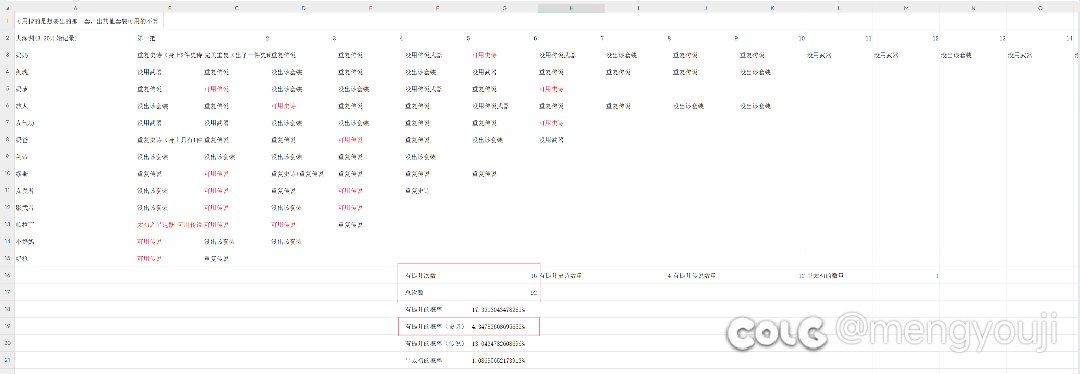This screenshot has height=374, width=1080.
Task: Select column N header
Action: [x=973, y=8]
